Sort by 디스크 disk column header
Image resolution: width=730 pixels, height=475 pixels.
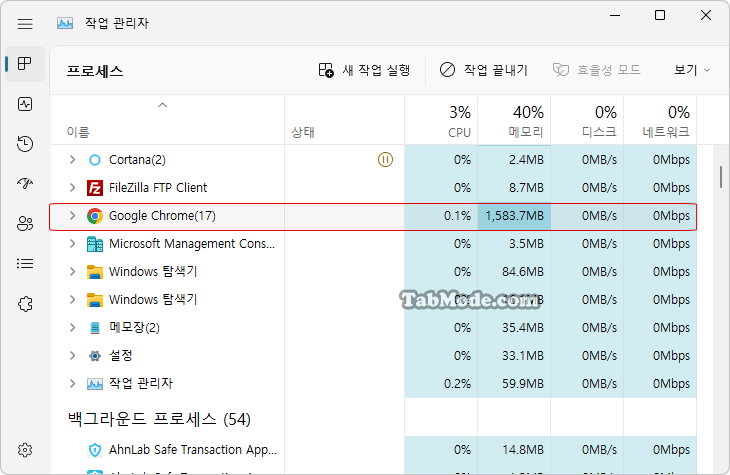click(587, 120)
